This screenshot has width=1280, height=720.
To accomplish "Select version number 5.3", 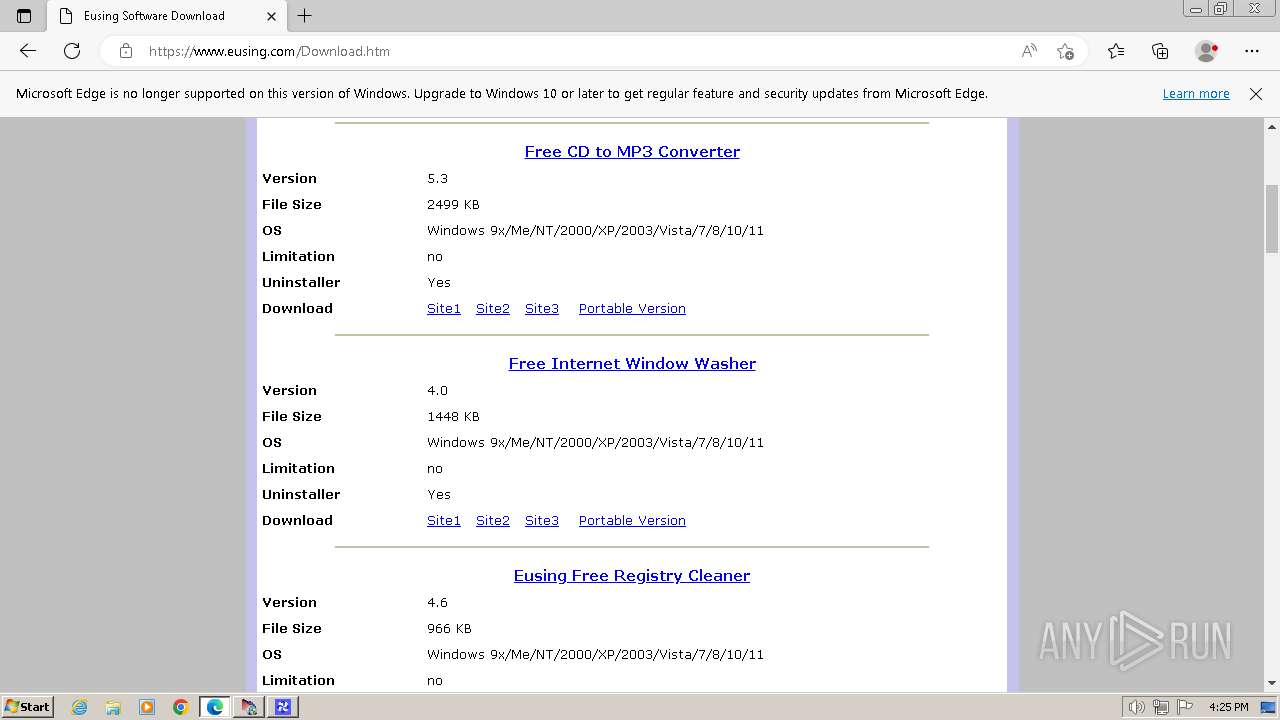I will click(437, 179).
